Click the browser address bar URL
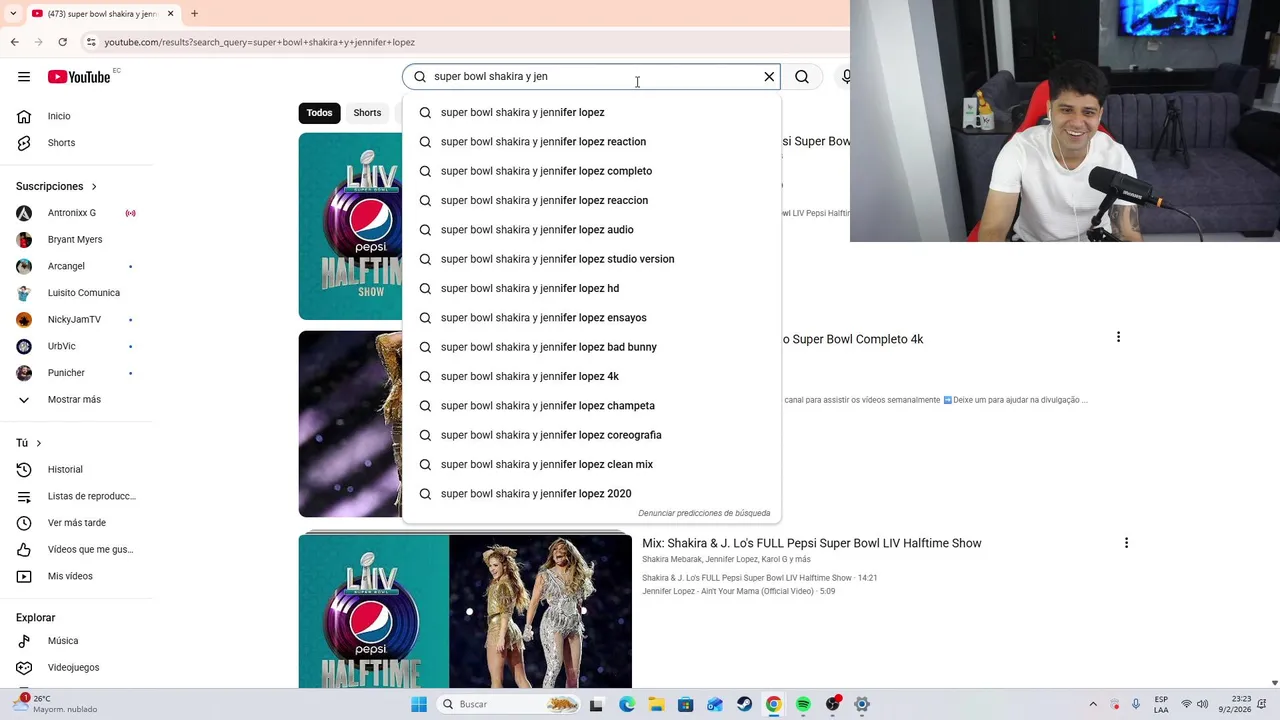 click(x=259, y=42)
